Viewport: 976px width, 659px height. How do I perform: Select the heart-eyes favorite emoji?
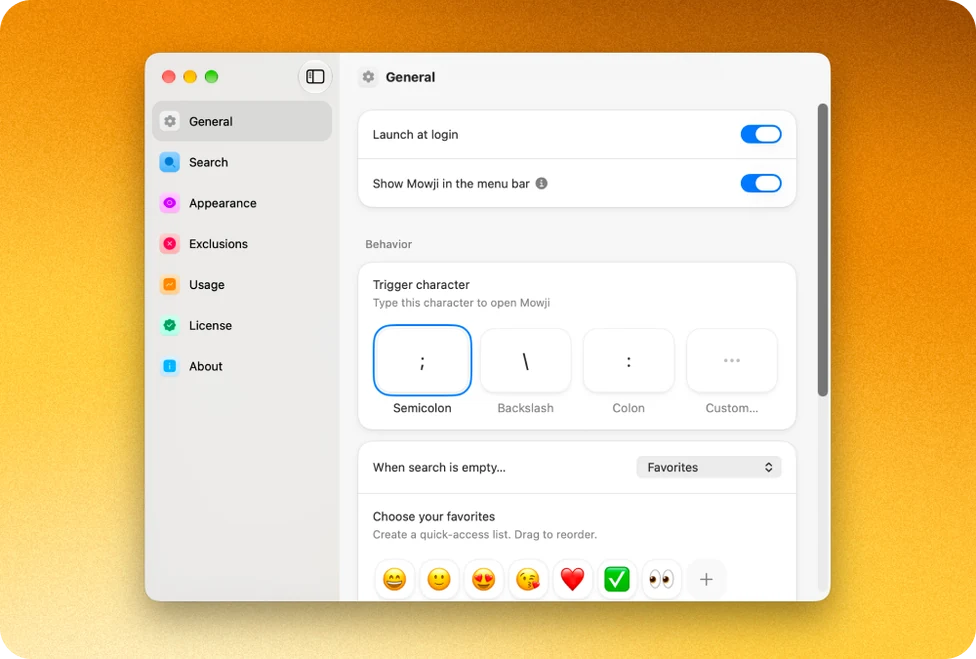(x=484, y=579)
